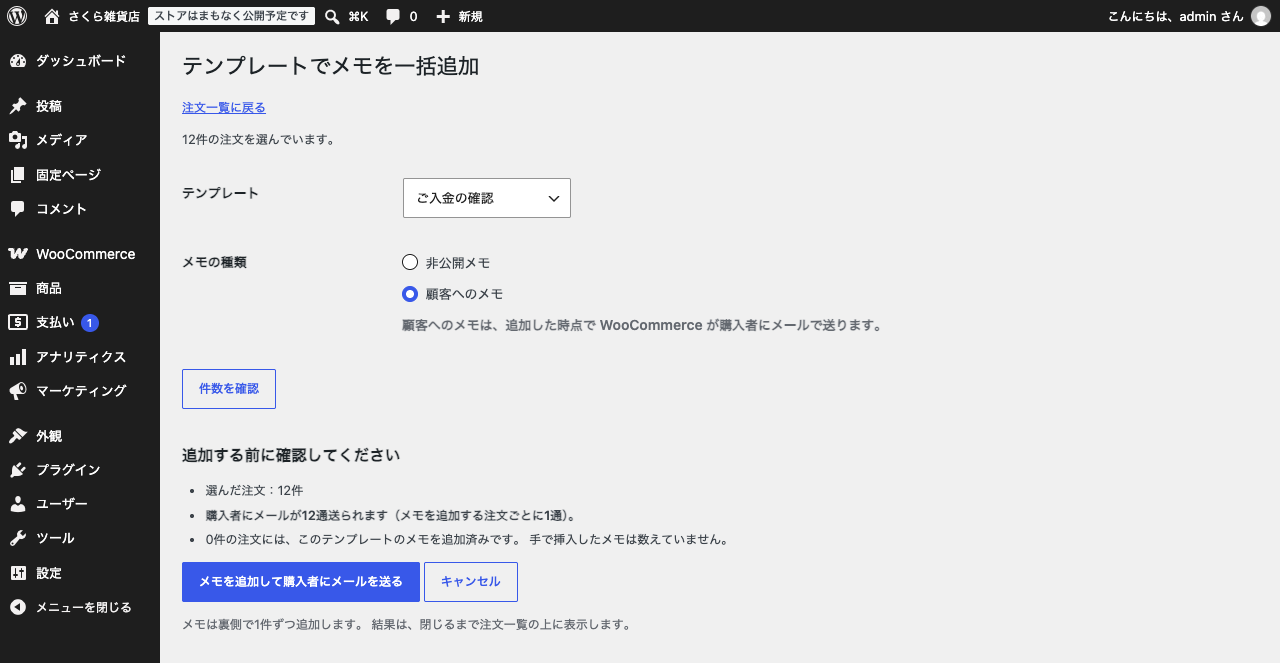Click the plus icon for 新規
This screenshot has width=1280, height=663.
coord(444,16)
